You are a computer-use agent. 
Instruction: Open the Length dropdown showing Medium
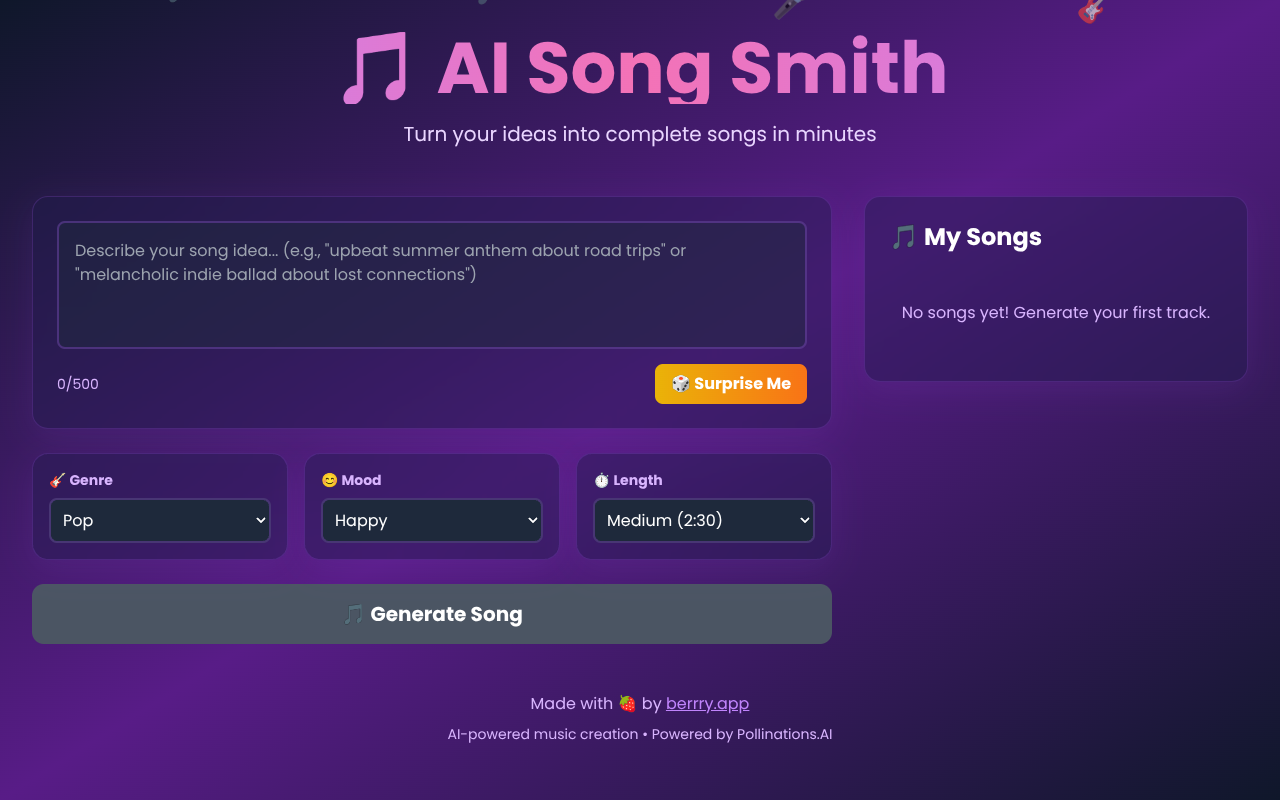pyautogui.click(x=703, y=520)
